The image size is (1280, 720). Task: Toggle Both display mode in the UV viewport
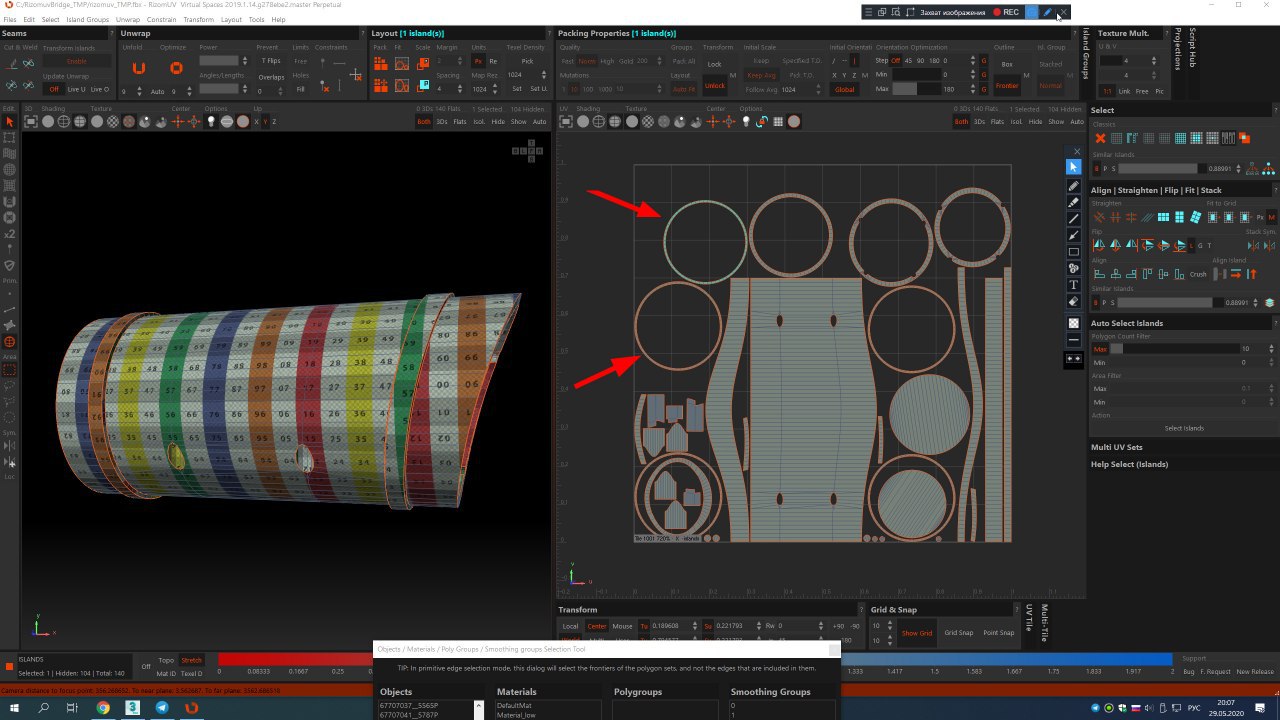pos(961,122)
